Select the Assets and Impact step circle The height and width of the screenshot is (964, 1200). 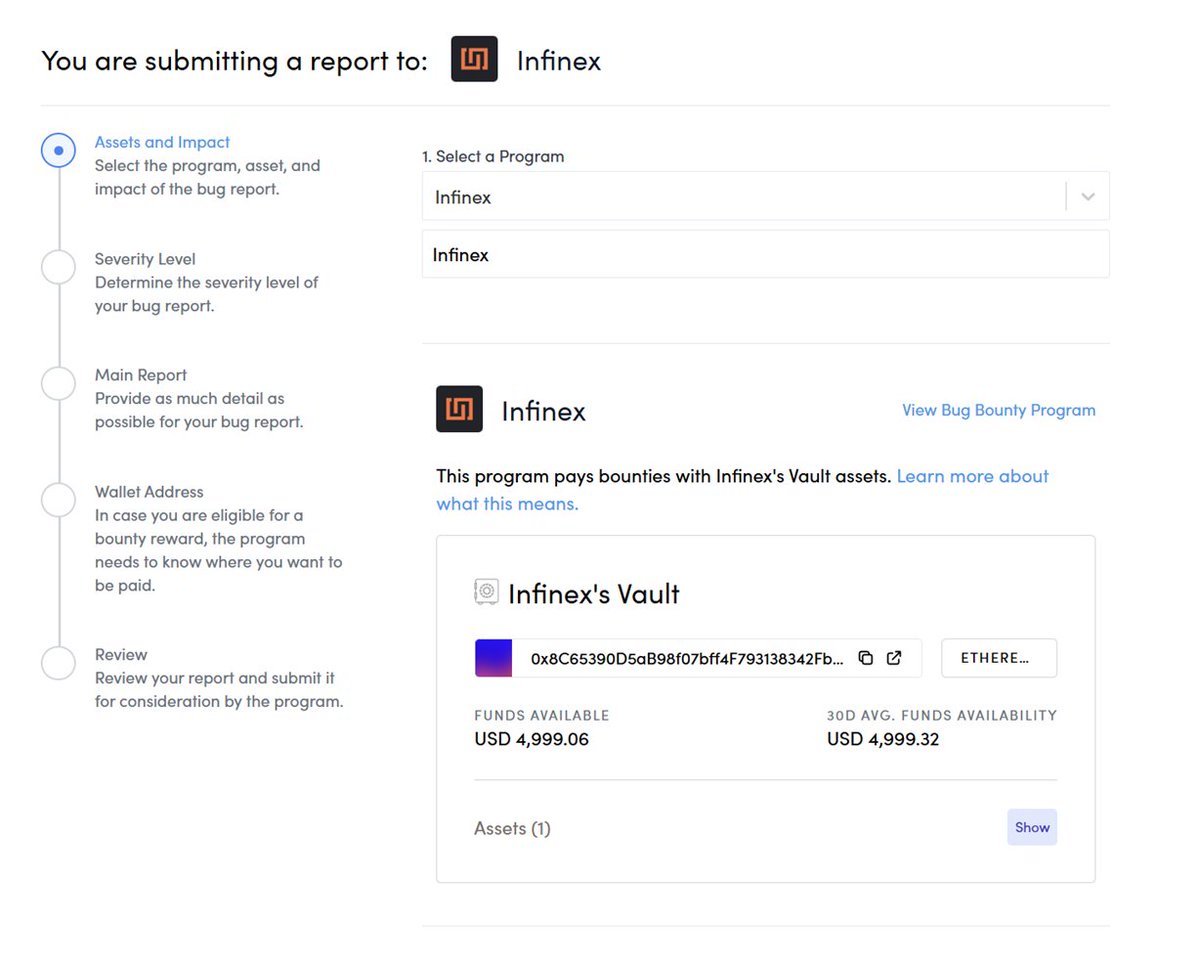pos(59,151)
